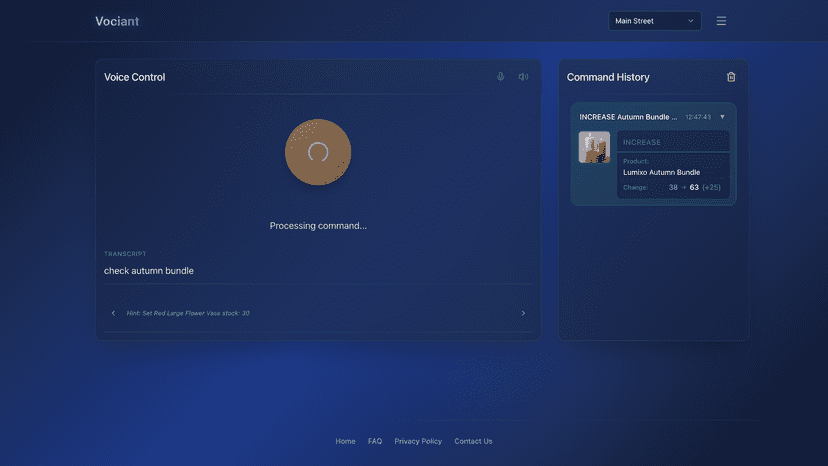Screen dimensions: 828x466
Task: Show previous hint with left arrow
Action: (x=113, y=313)
